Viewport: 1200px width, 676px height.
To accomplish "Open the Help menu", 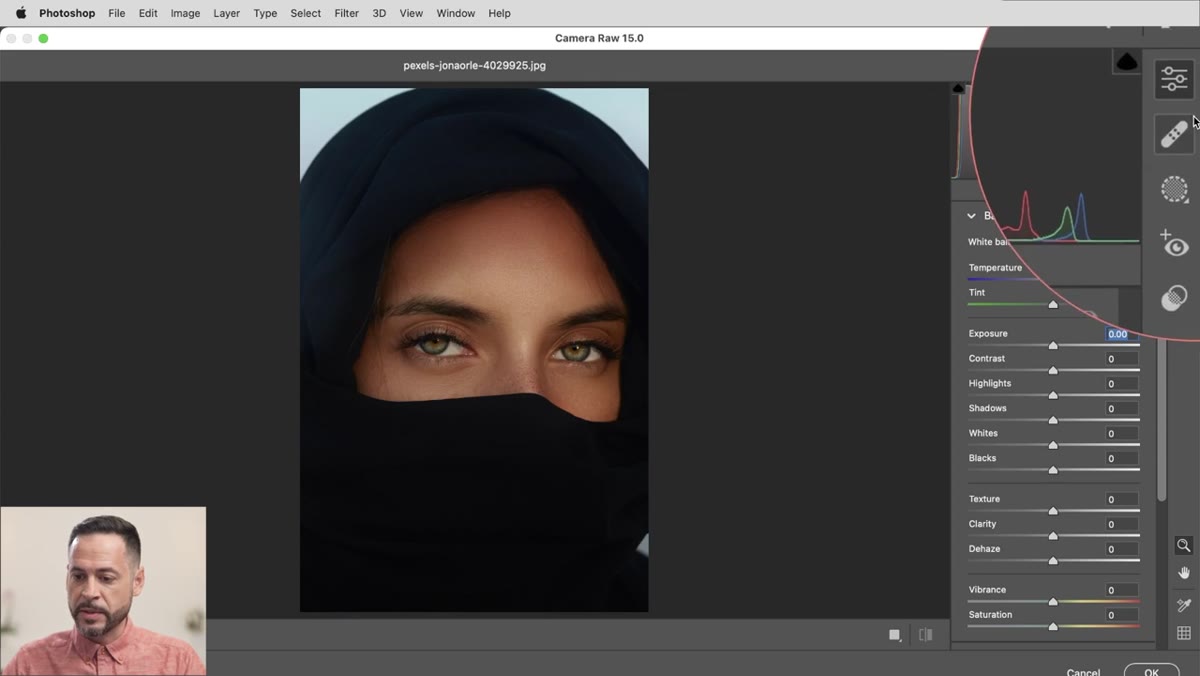I will tap(499, 13).
